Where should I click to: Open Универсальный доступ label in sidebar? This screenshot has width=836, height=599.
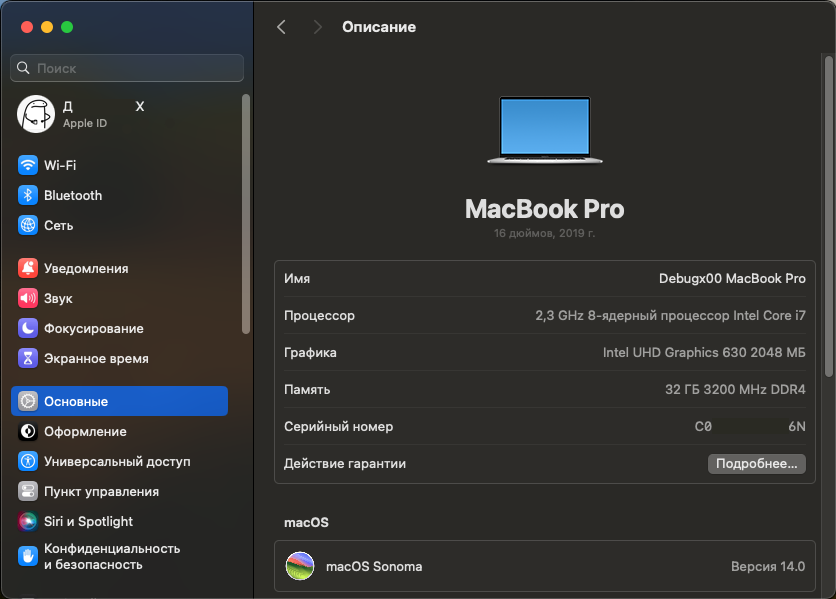(x=117, y=461)
